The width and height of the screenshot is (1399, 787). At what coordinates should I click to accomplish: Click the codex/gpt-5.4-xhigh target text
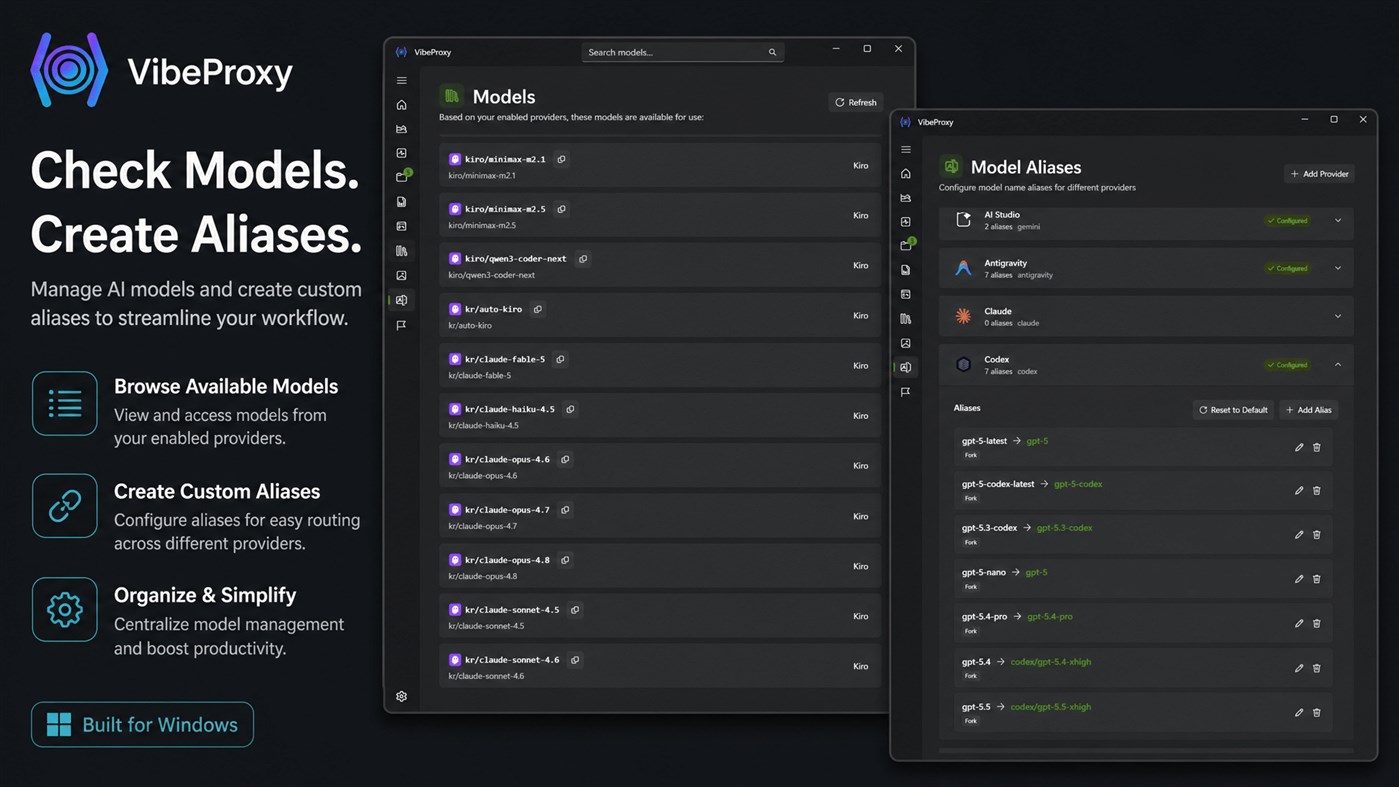coord(1051,662)
